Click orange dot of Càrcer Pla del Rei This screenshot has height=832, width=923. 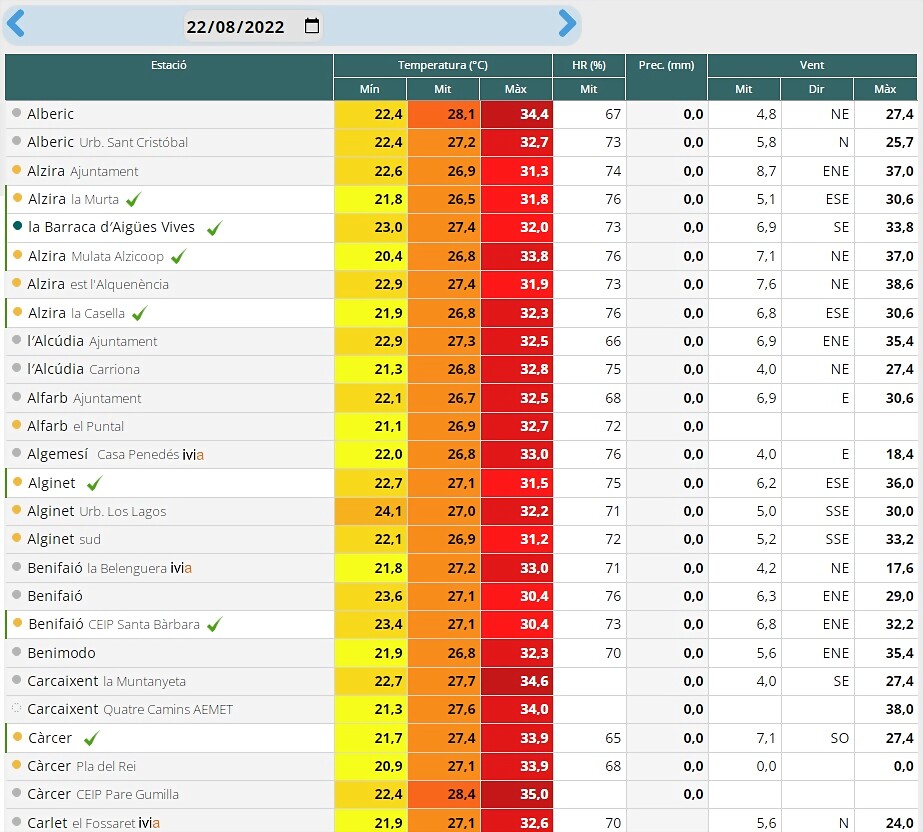[16, 764]
